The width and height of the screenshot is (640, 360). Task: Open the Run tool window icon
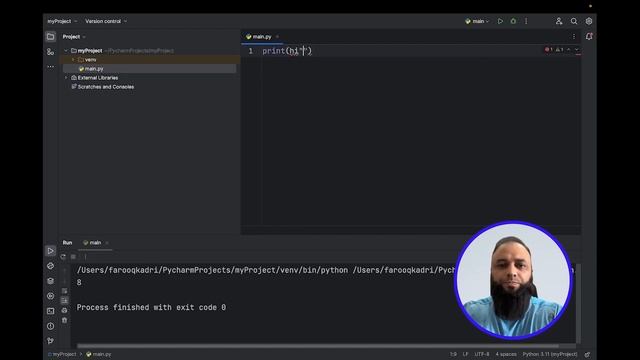[x=50, y=251]
